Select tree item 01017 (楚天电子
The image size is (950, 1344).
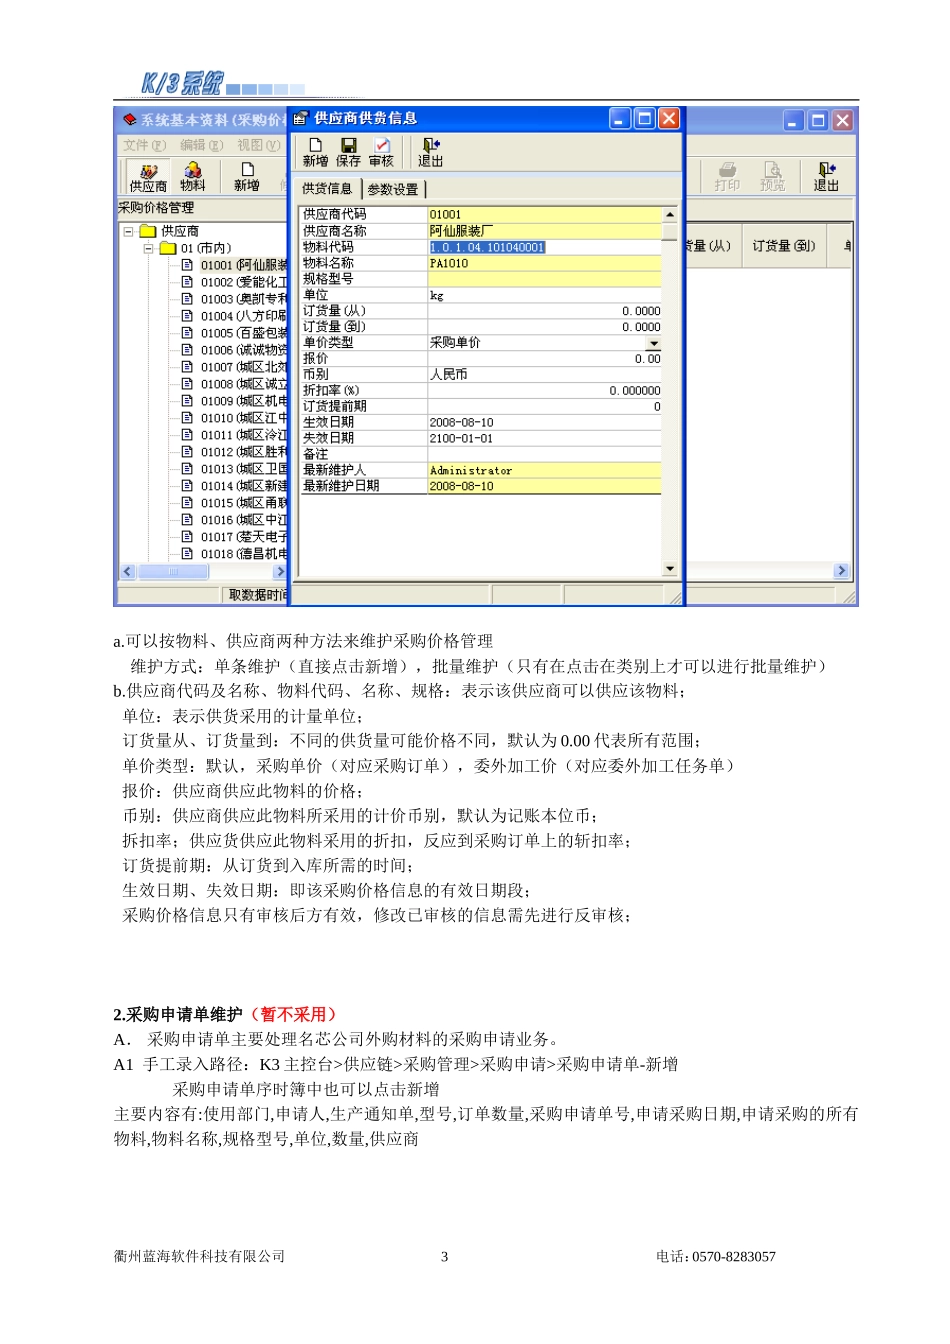(244, 537)
